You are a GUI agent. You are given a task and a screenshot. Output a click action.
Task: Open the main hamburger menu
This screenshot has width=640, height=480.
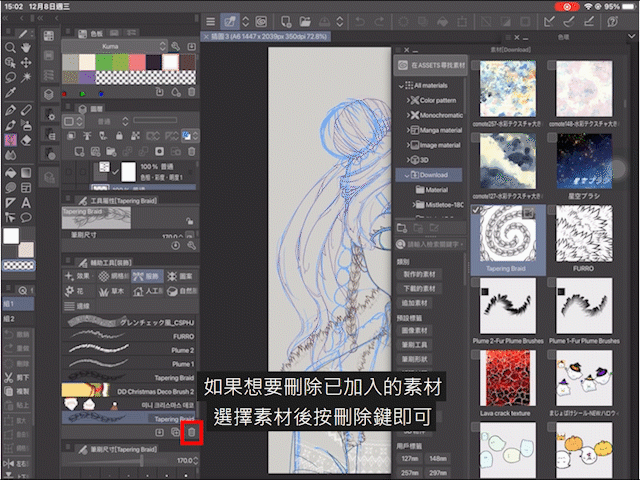coord(211,22)
